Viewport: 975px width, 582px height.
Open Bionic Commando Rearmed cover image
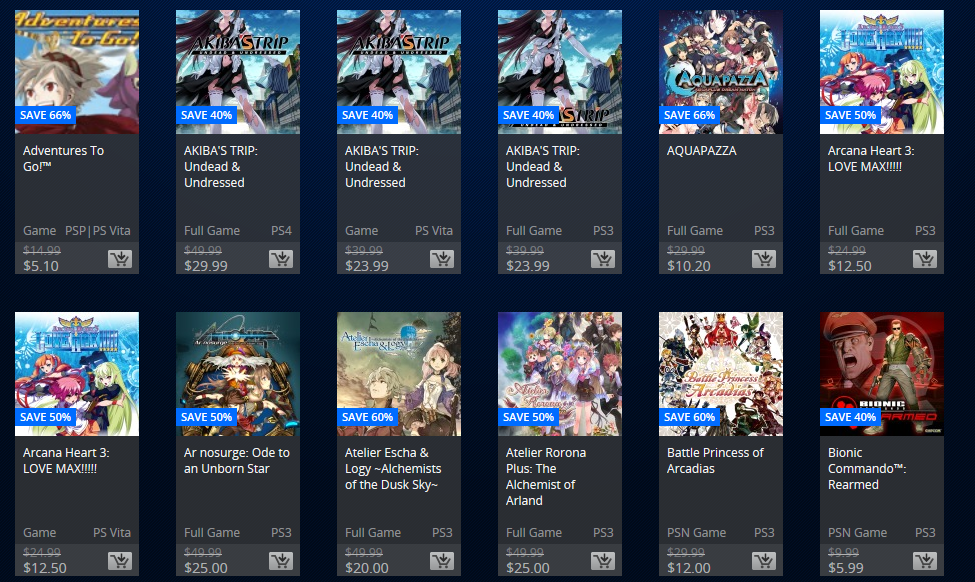tap(882, 374)
